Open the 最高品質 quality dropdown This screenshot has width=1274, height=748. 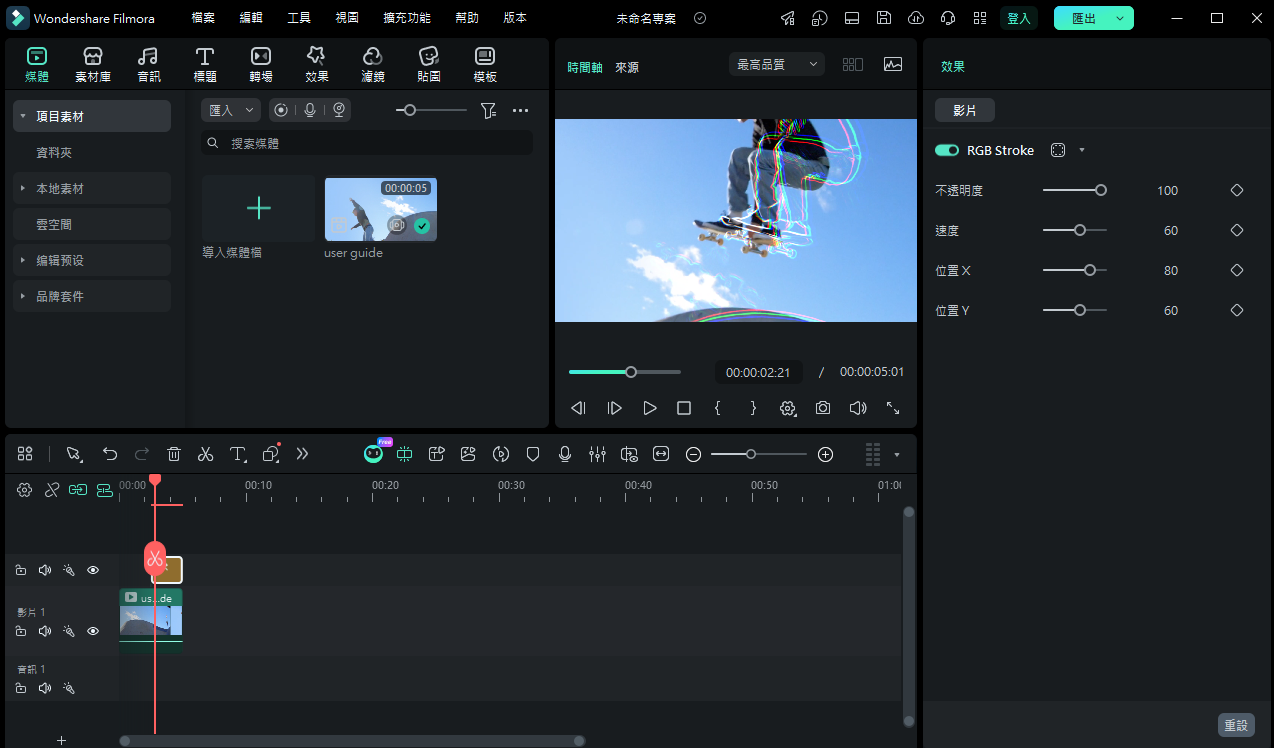pos(777,64)
